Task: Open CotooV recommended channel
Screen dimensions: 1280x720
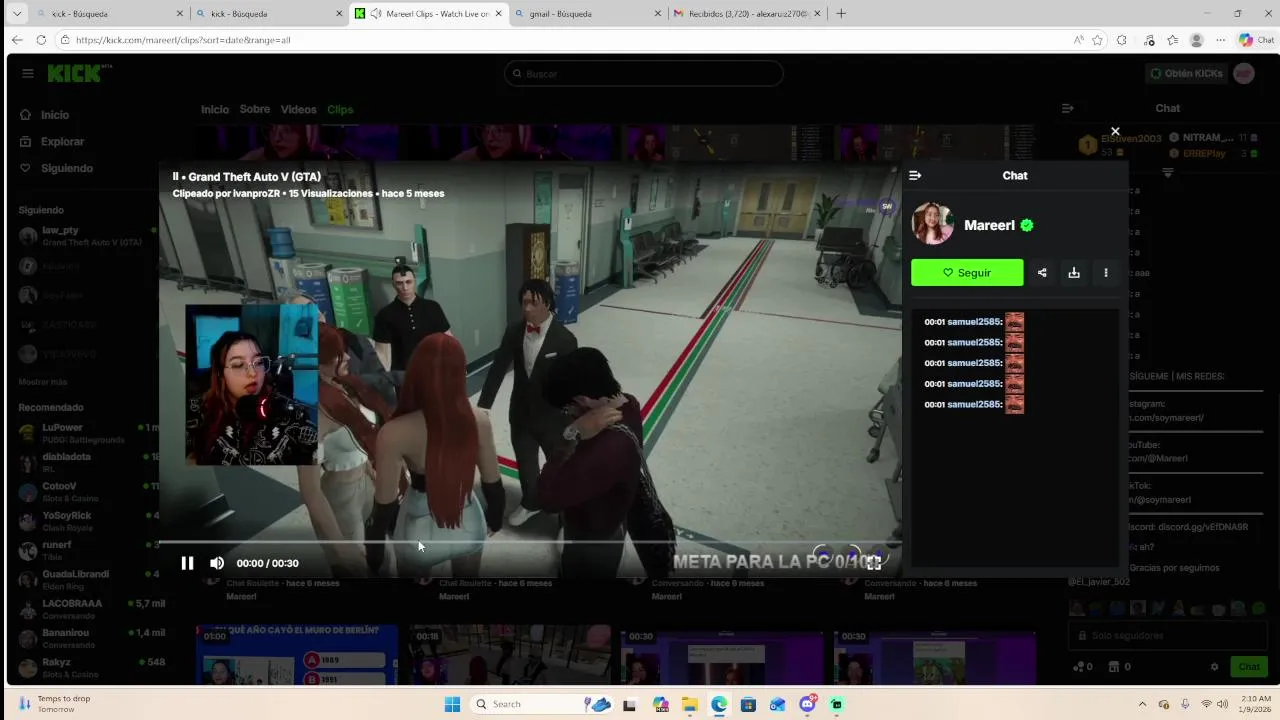Action: click(x=88, y=491)
